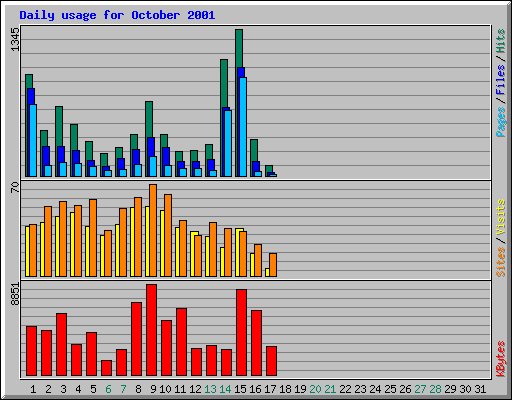Select the red KBytes bar for day 9
512x400 pixels.
151,330
